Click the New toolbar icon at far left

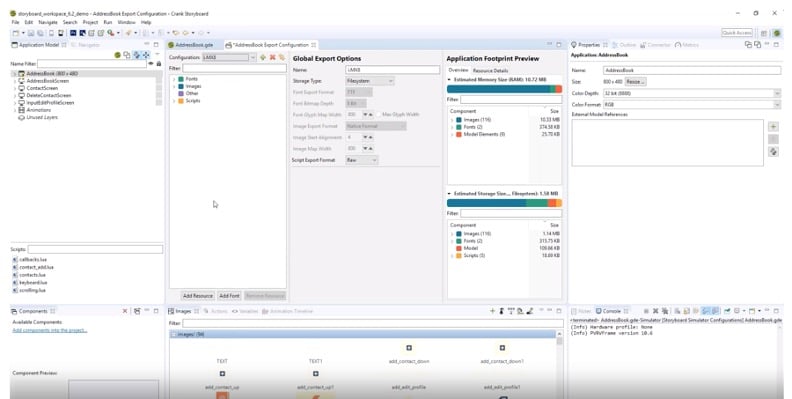16,33
